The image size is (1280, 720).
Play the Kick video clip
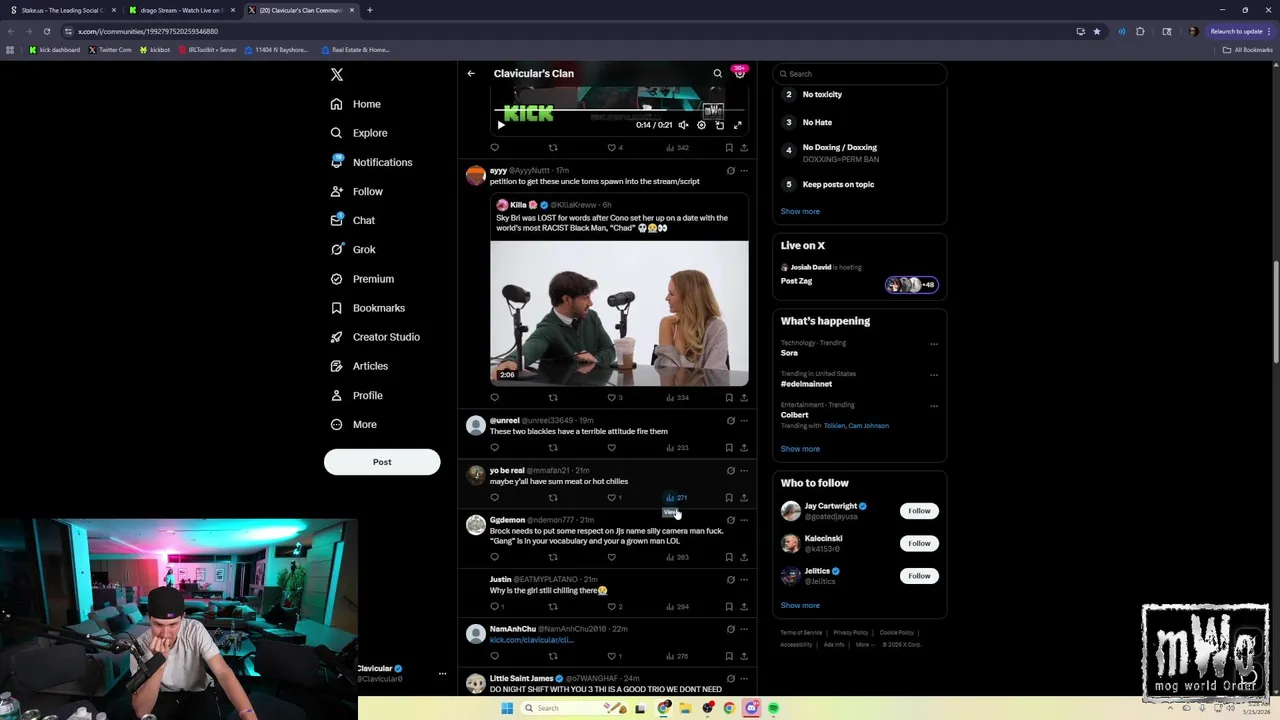501,125
